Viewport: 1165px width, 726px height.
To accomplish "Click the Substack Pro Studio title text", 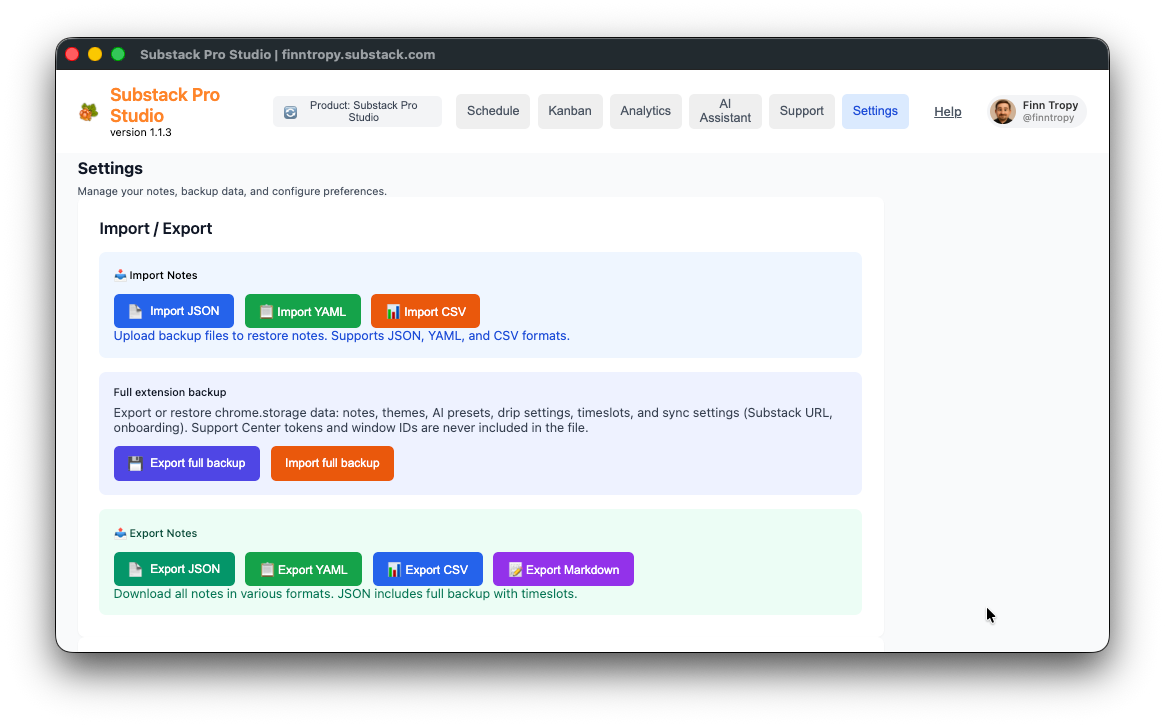I will (165, 105).
